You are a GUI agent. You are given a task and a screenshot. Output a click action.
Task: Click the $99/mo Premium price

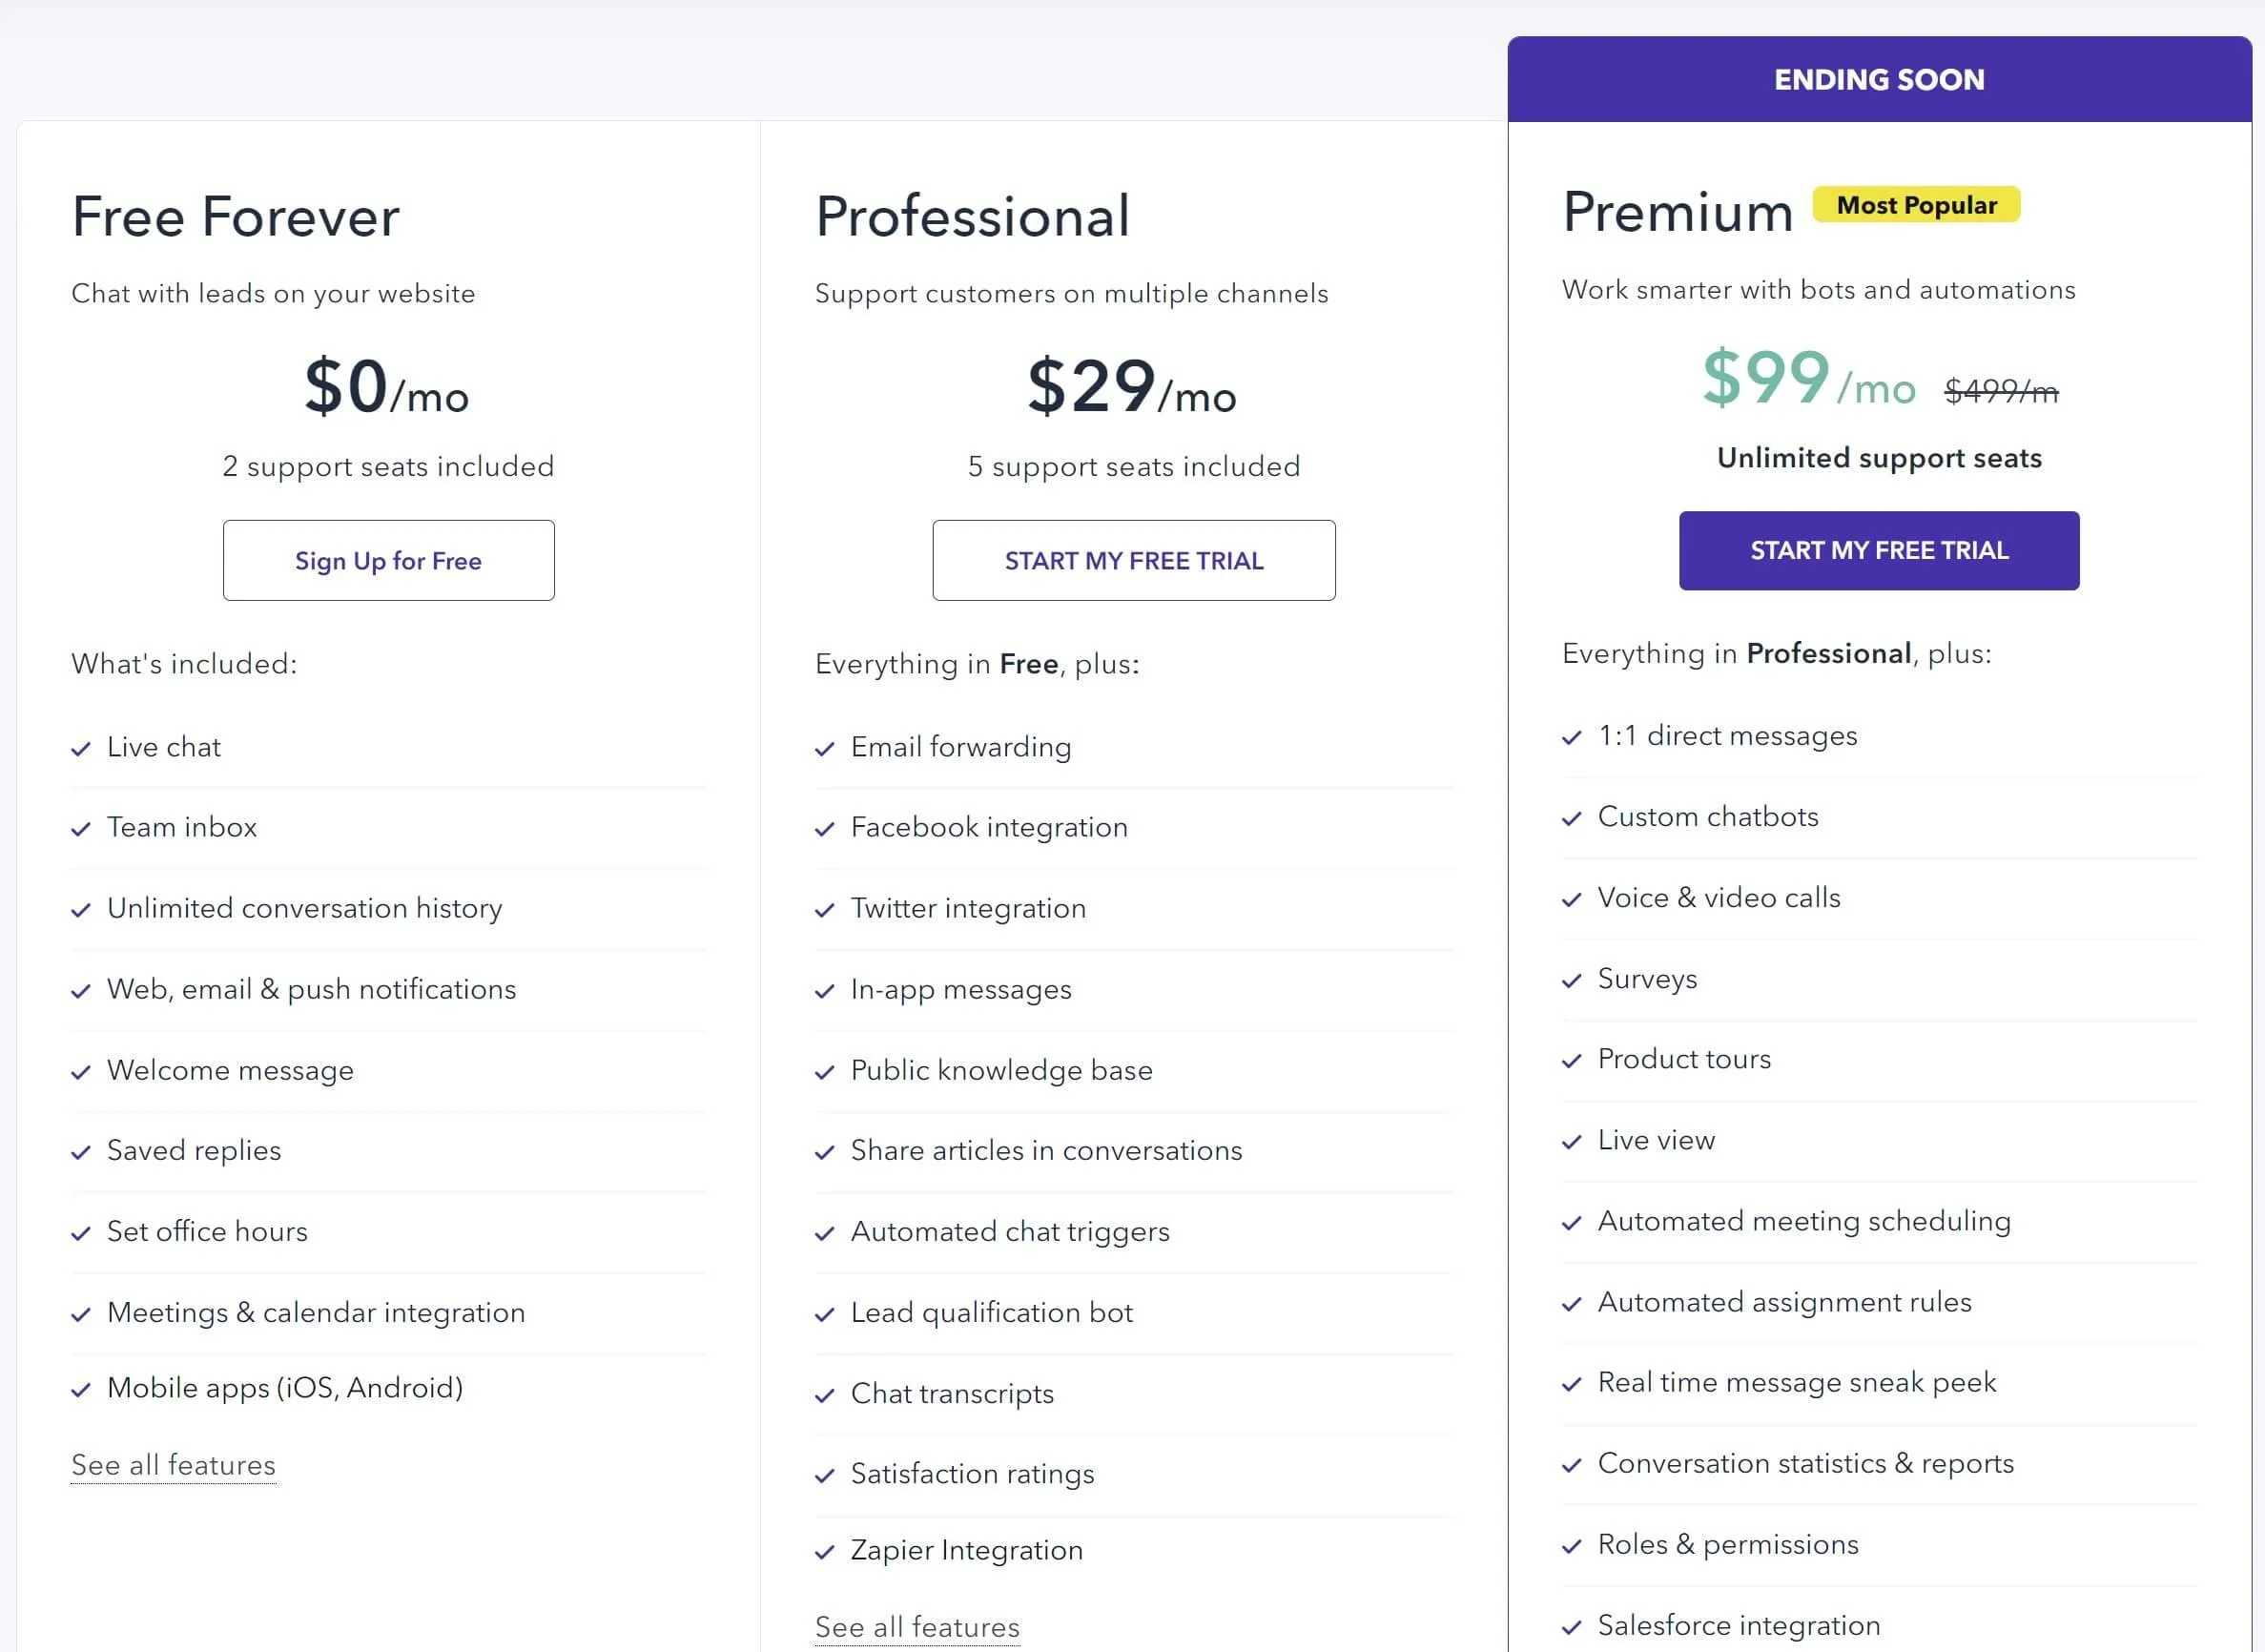(1809, 378)
